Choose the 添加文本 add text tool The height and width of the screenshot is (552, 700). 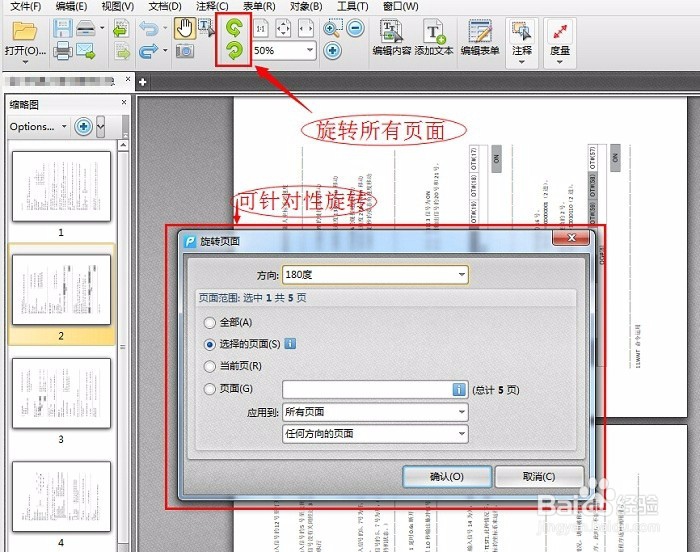[x=434, y=38]
